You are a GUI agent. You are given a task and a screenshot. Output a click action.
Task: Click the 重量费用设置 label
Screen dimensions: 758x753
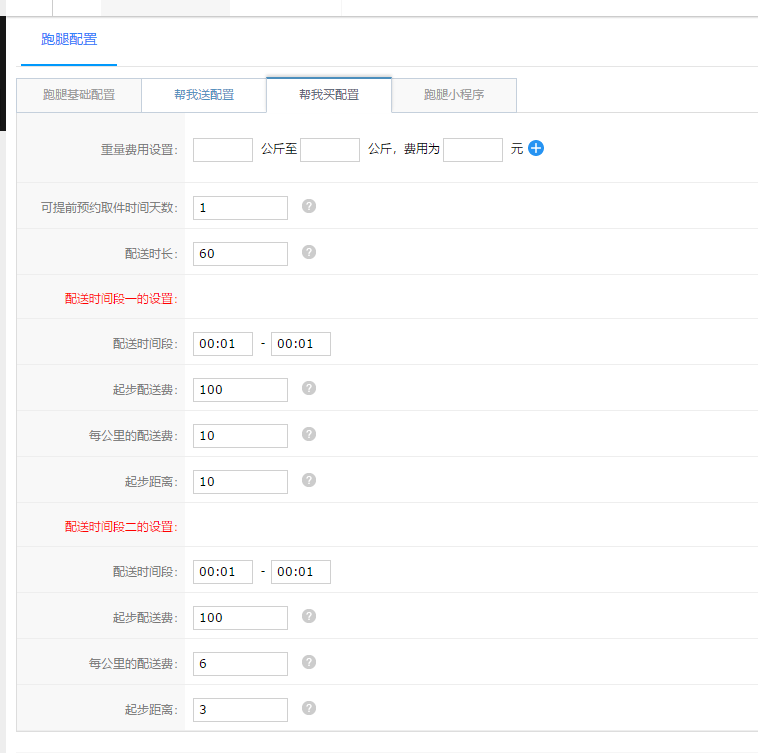[x=139, y=150]
